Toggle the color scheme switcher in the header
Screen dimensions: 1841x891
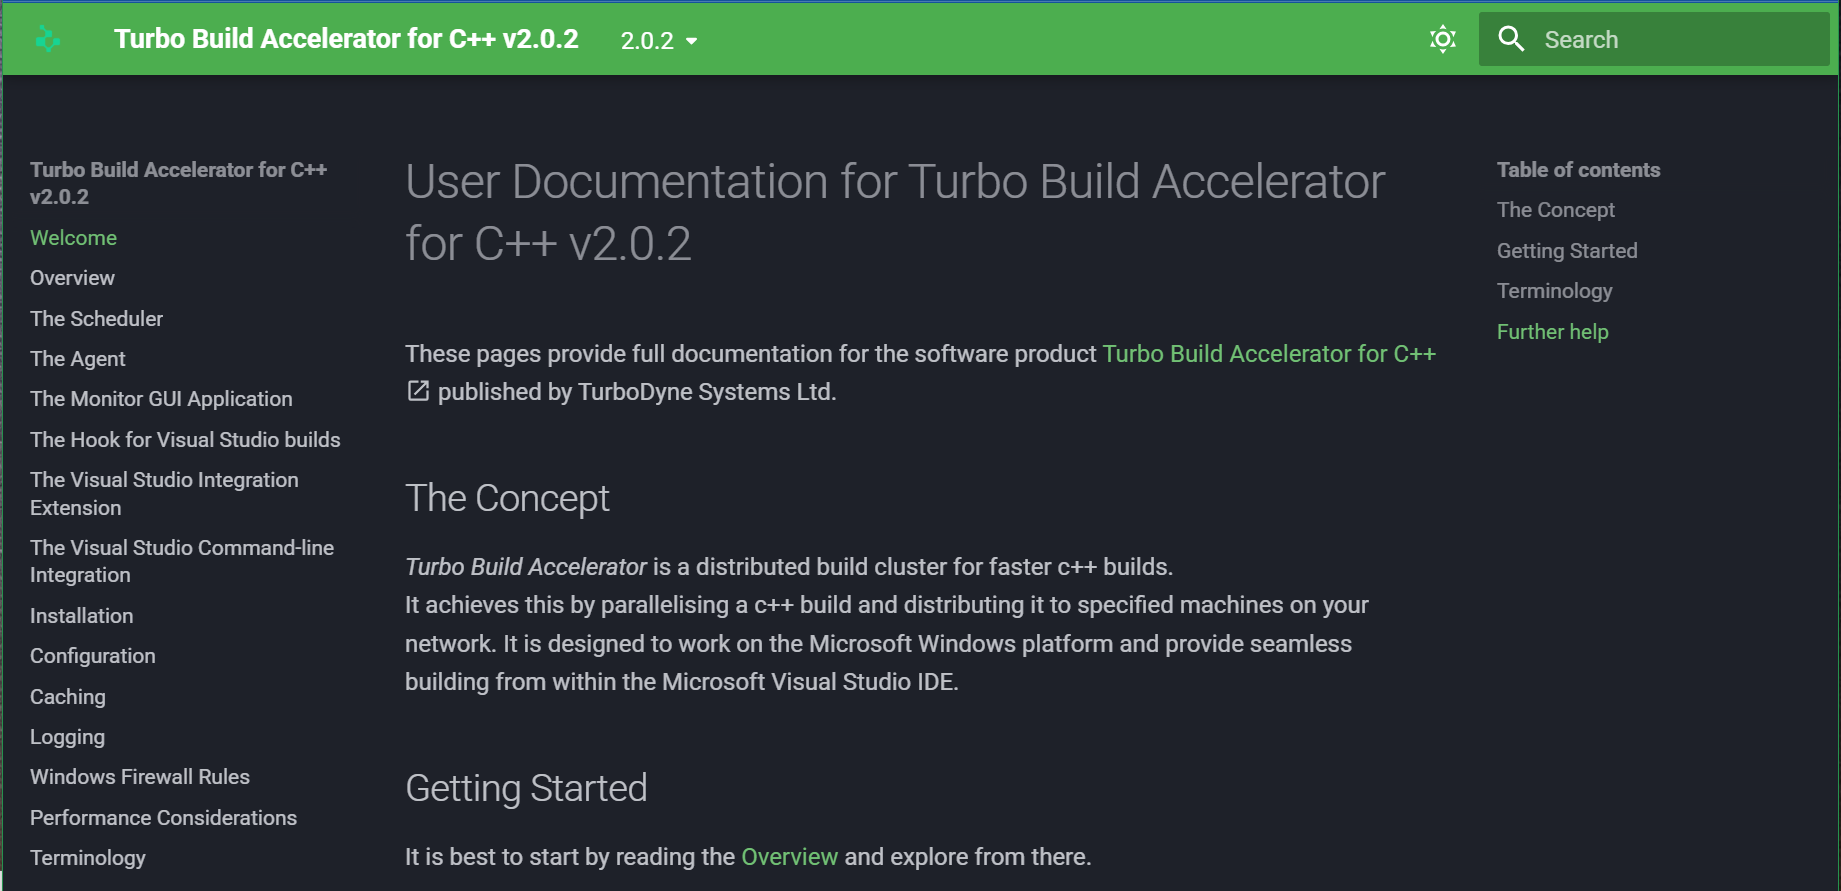tap(1443, 39)
